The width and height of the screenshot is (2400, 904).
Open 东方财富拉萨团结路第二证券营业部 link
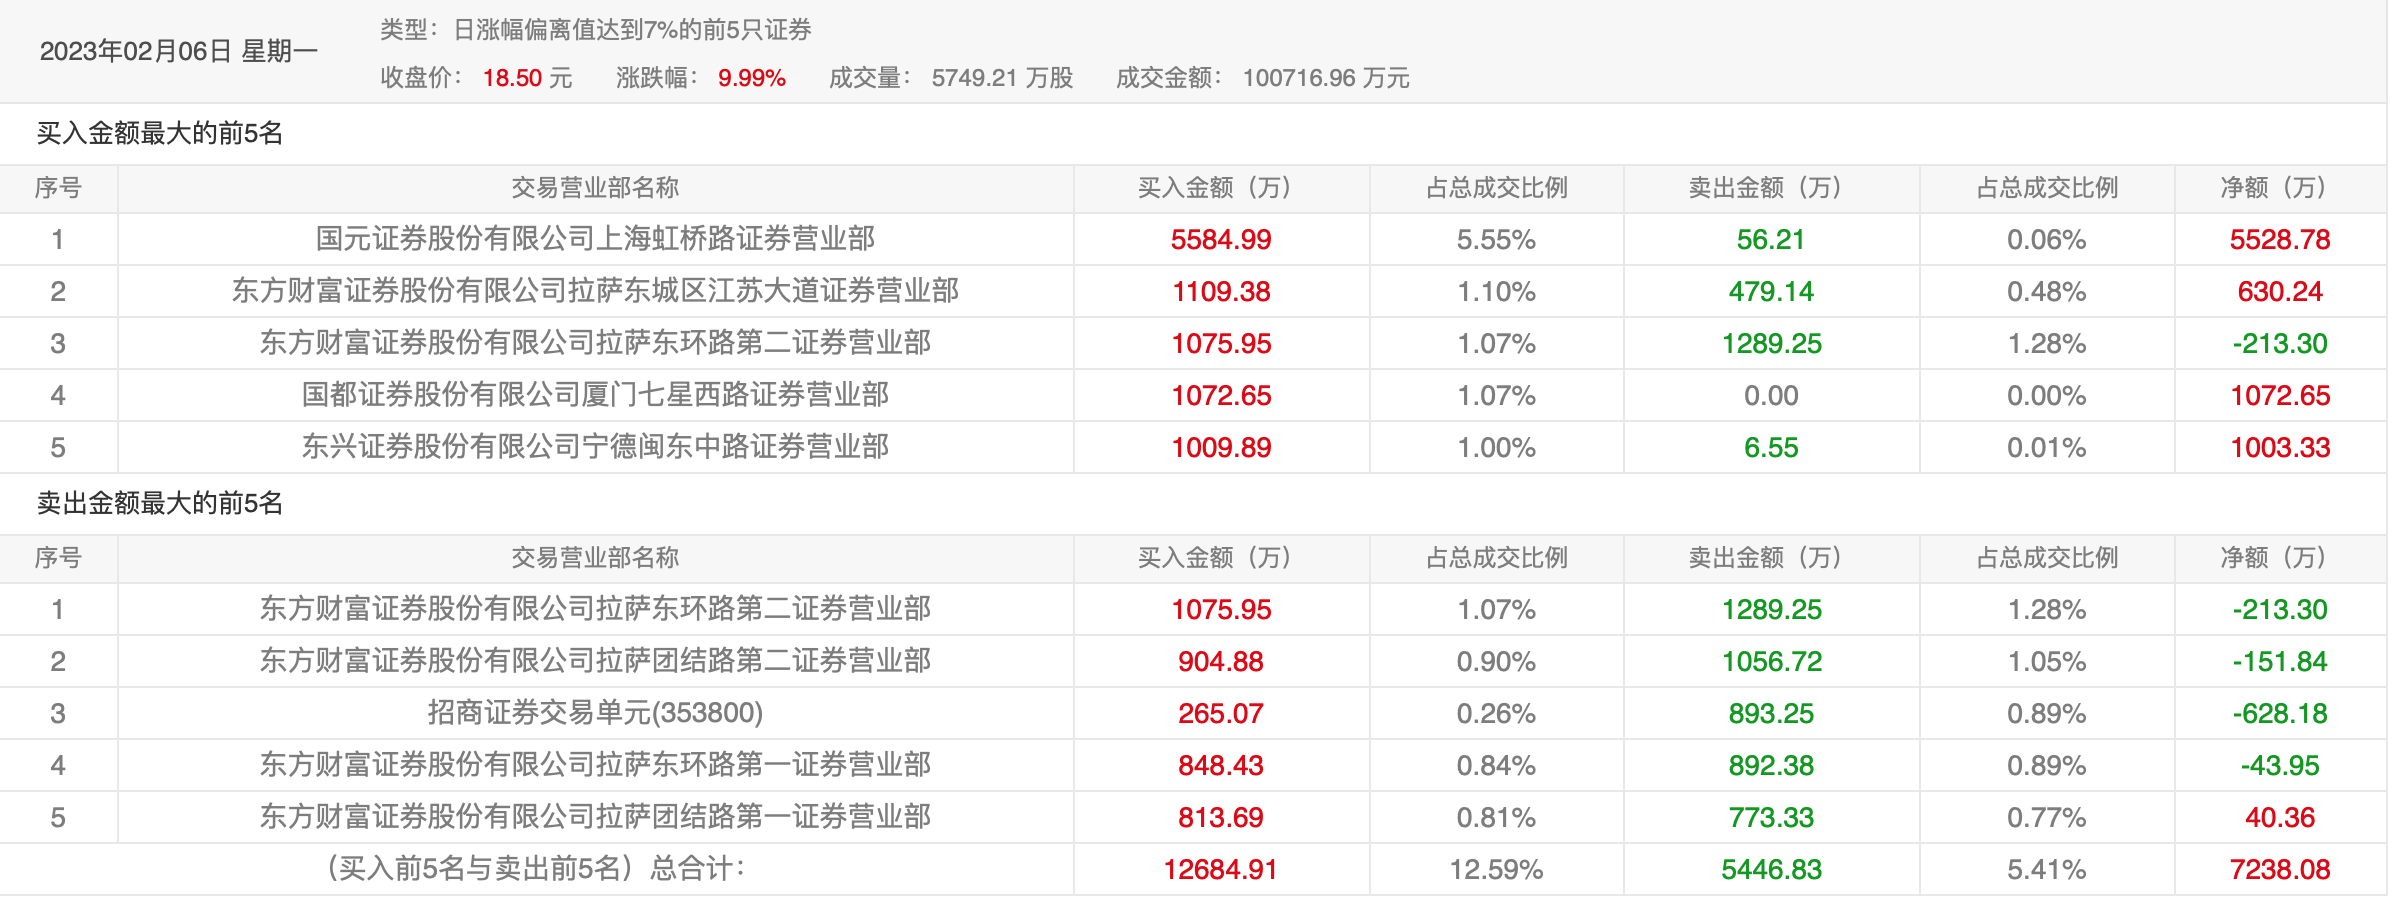point(595,661)
